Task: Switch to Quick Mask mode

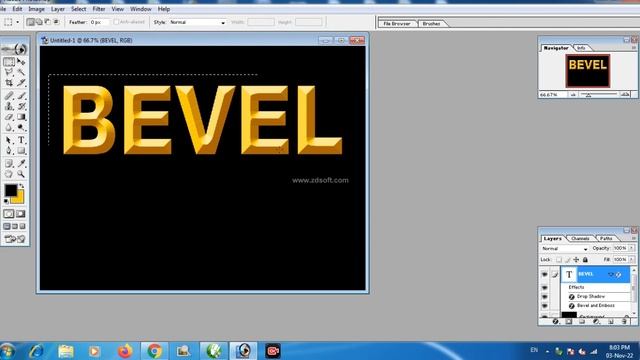Action: pyautogui.click(x=20, y=214)
